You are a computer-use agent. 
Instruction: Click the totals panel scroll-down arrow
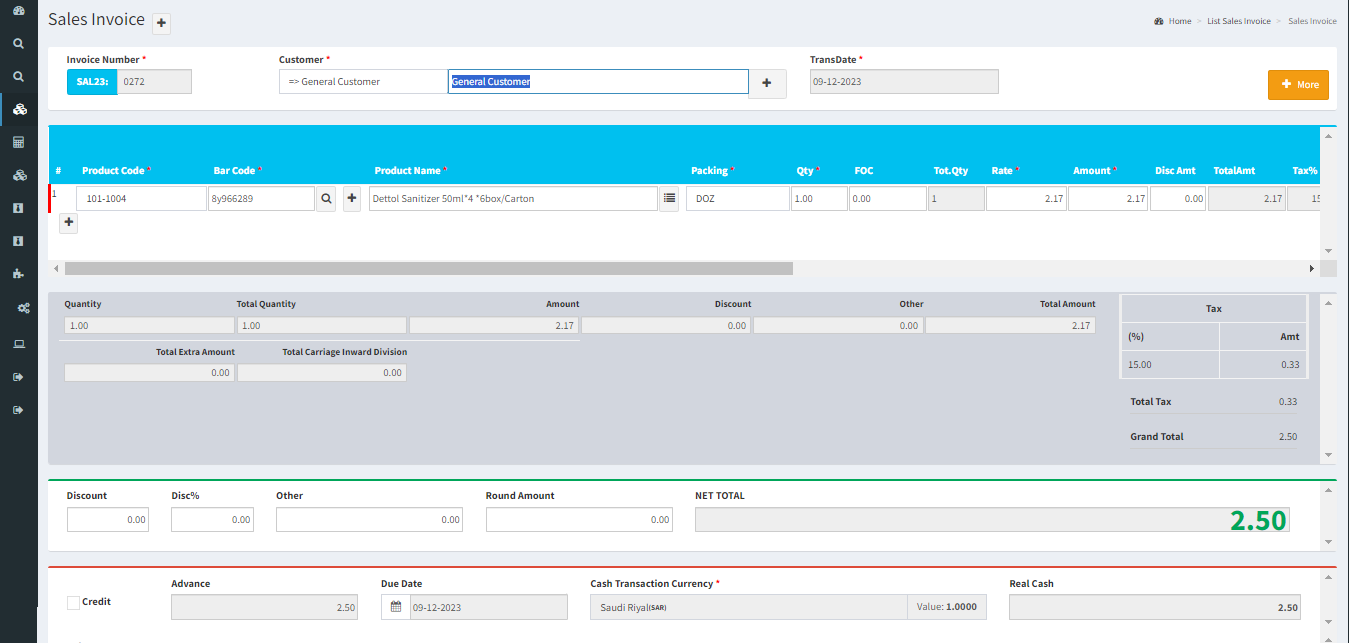(x=1328, y=455)
